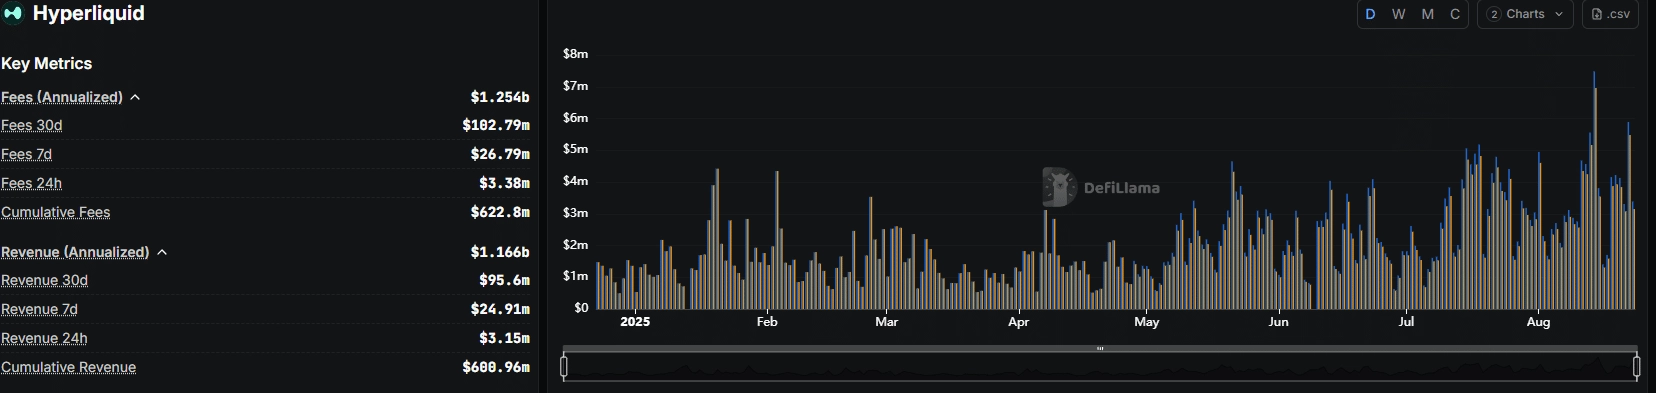Click the Cumulative Revenue label

[x=69, y=367]
